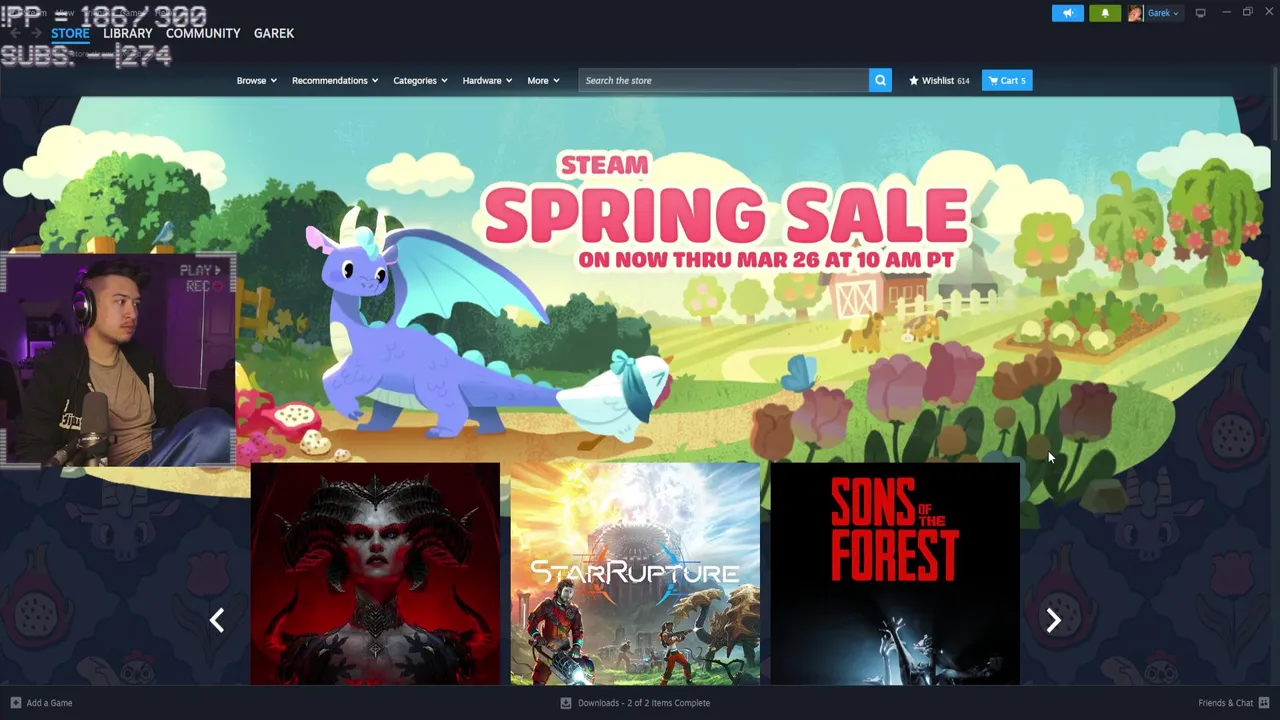Open Friends & Chat label
Viewport: 1280px width, 720px height.
click(1225, 703)
